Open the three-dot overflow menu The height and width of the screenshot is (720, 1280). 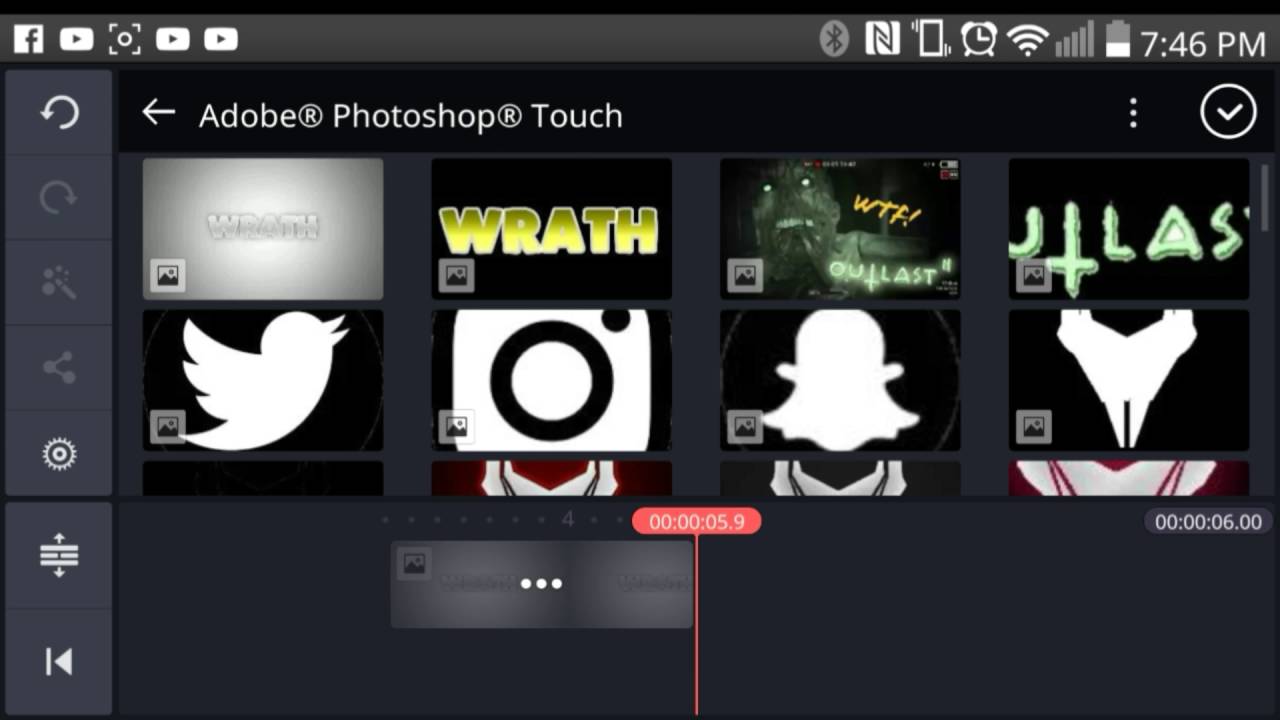pyautogui.click(x=1133, y=113)
